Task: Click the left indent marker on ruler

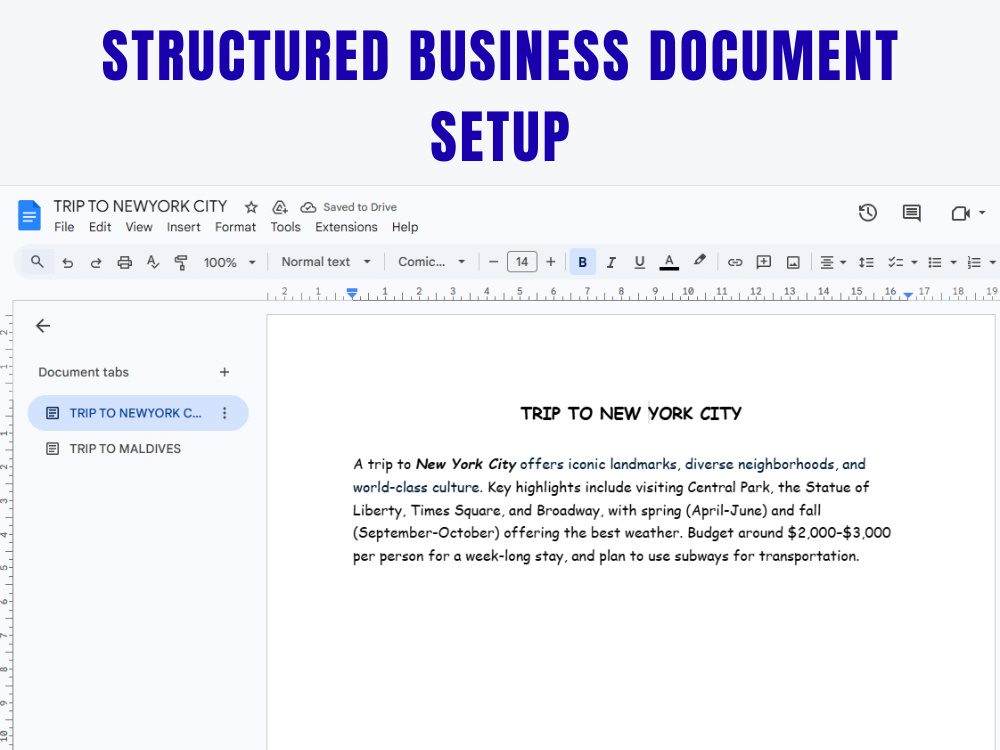Action: tap(352, 293)
